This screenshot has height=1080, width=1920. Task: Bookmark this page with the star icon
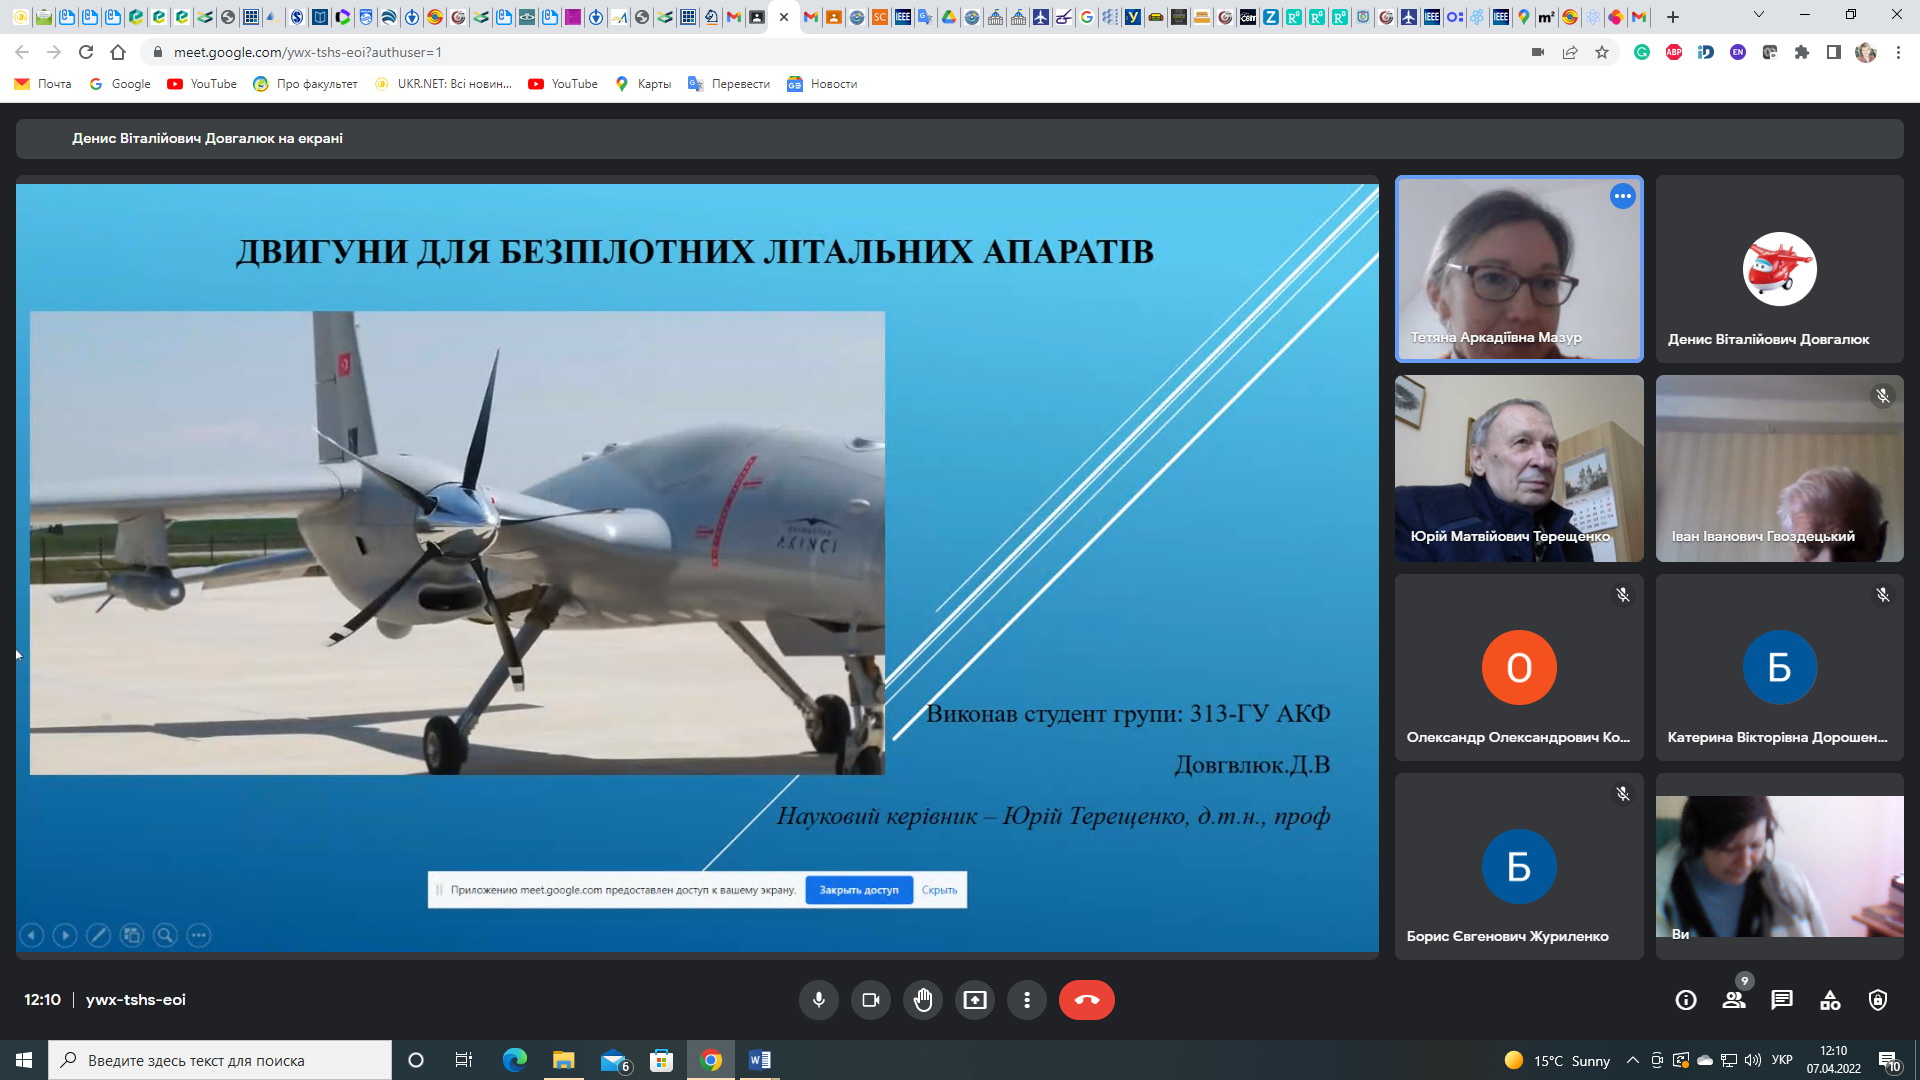pyautogui.click(x=1602, y=52)
